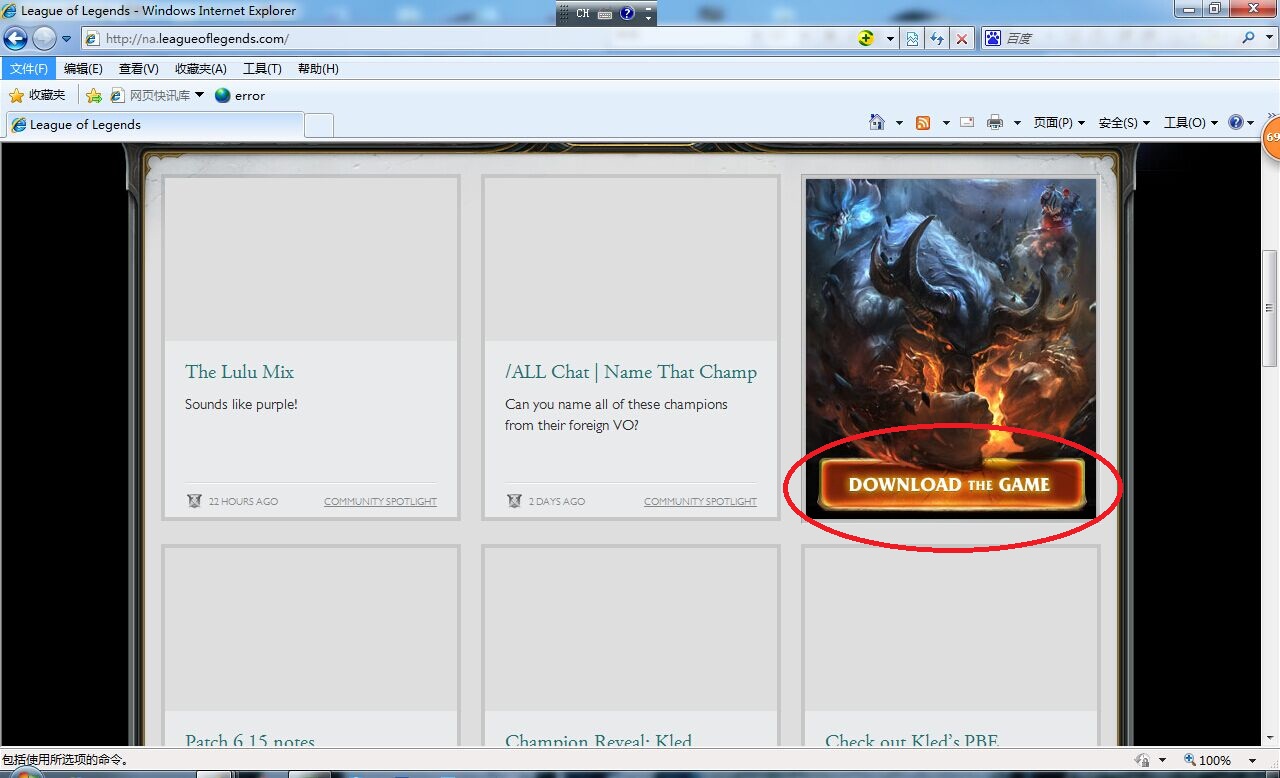Click into the 百度 search box
1280x778 pixels.
click(1120, 38)
